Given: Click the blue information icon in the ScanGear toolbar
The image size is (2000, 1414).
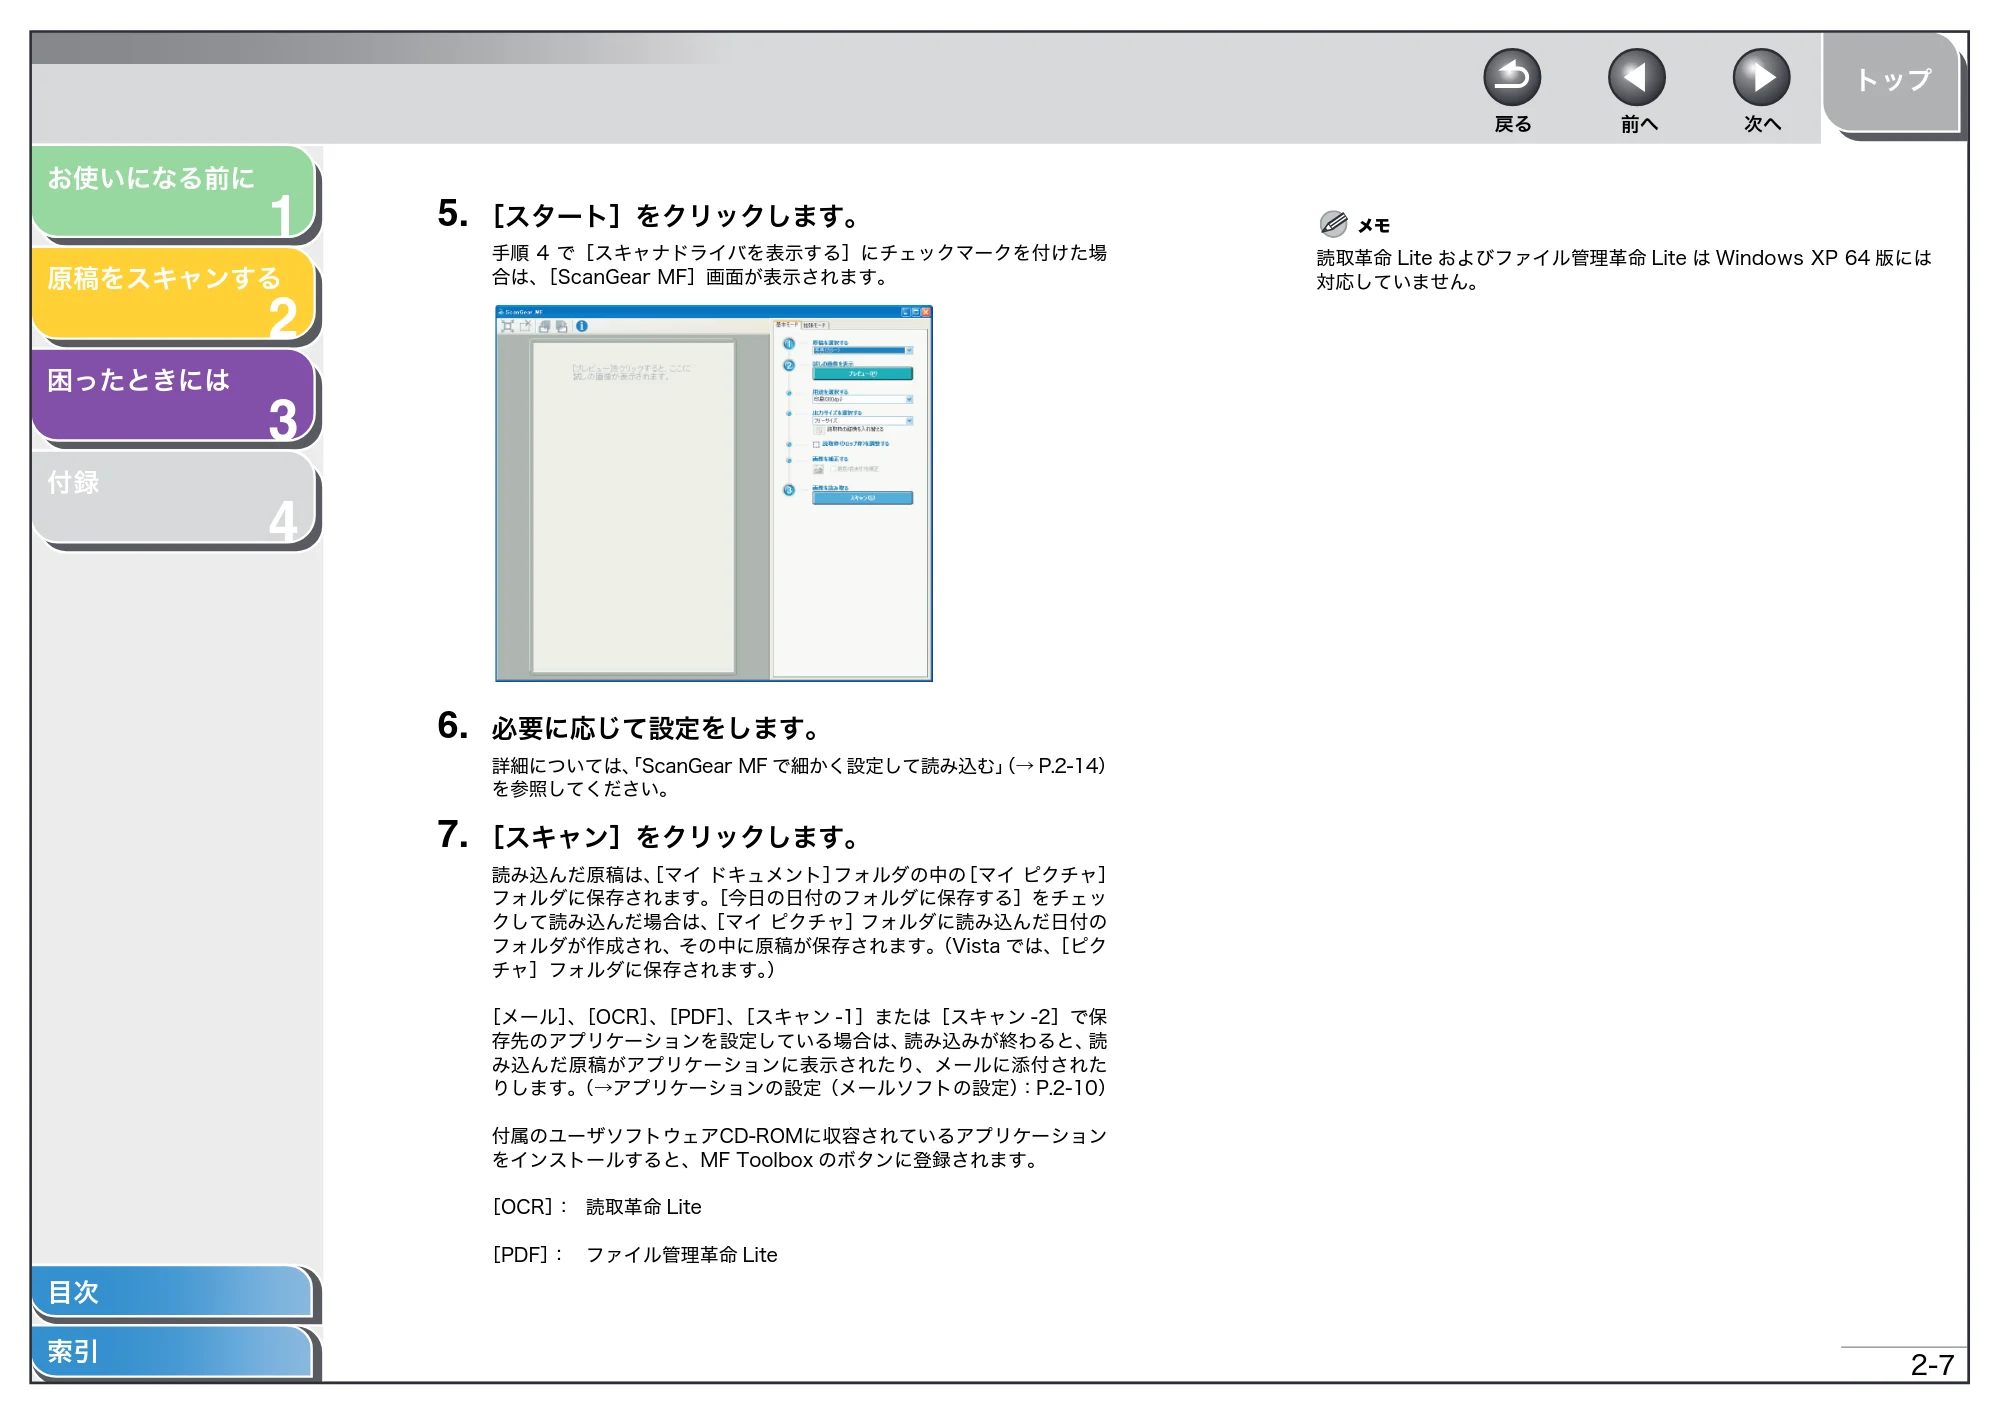Looking at the screenshot, I should [582, 326].
